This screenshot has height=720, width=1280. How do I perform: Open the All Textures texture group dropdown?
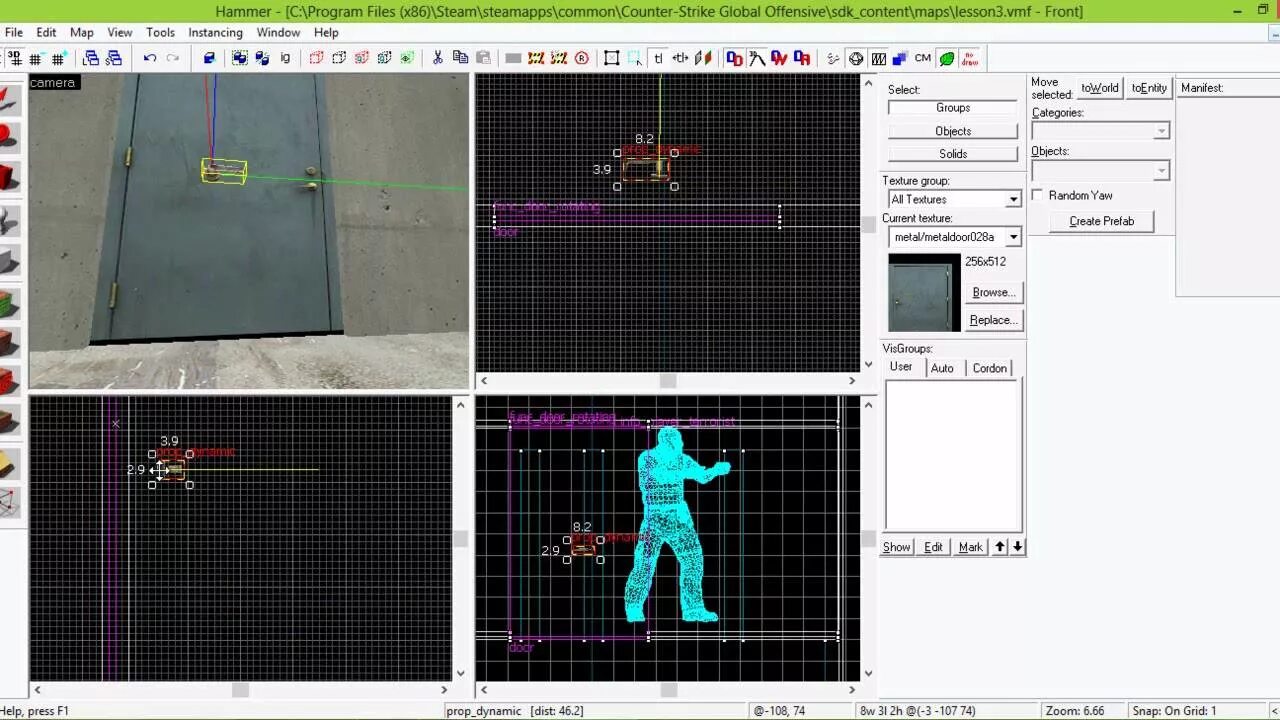1013,199
